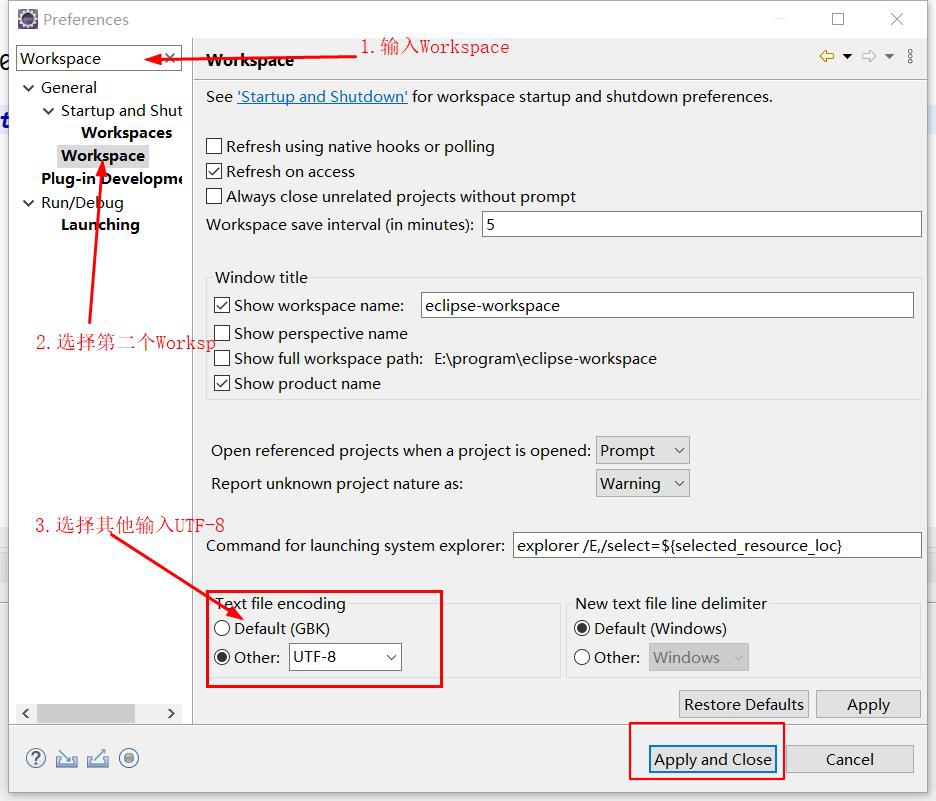Screen dimensions: 936x801
Task: Click the Cancel button
Action: coord(849,759)
